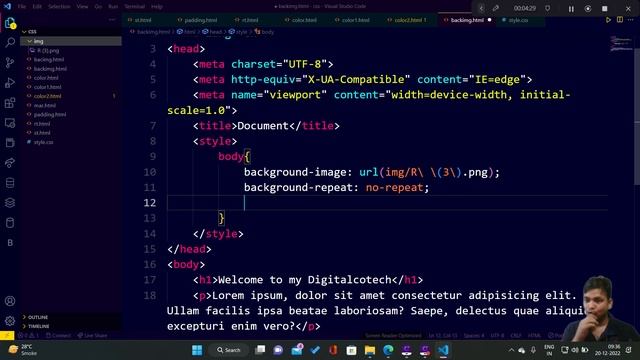Click the taskbar Search box
Viewport: 640px width, 360px height.
[x=229, y=350]
